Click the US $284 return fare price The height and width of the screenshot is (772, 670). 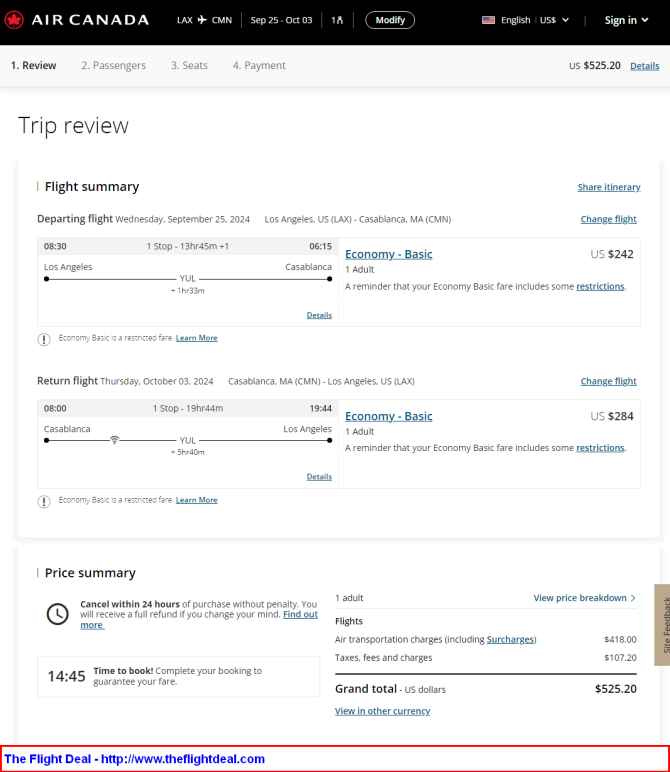tap(612, 416)
